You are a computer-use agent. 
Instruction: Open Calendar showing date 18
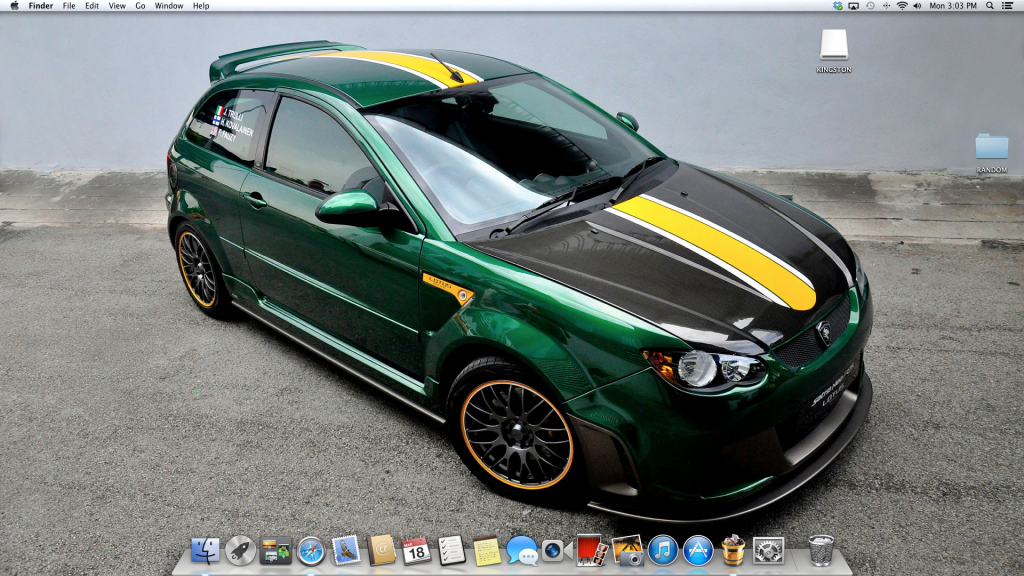416,550
